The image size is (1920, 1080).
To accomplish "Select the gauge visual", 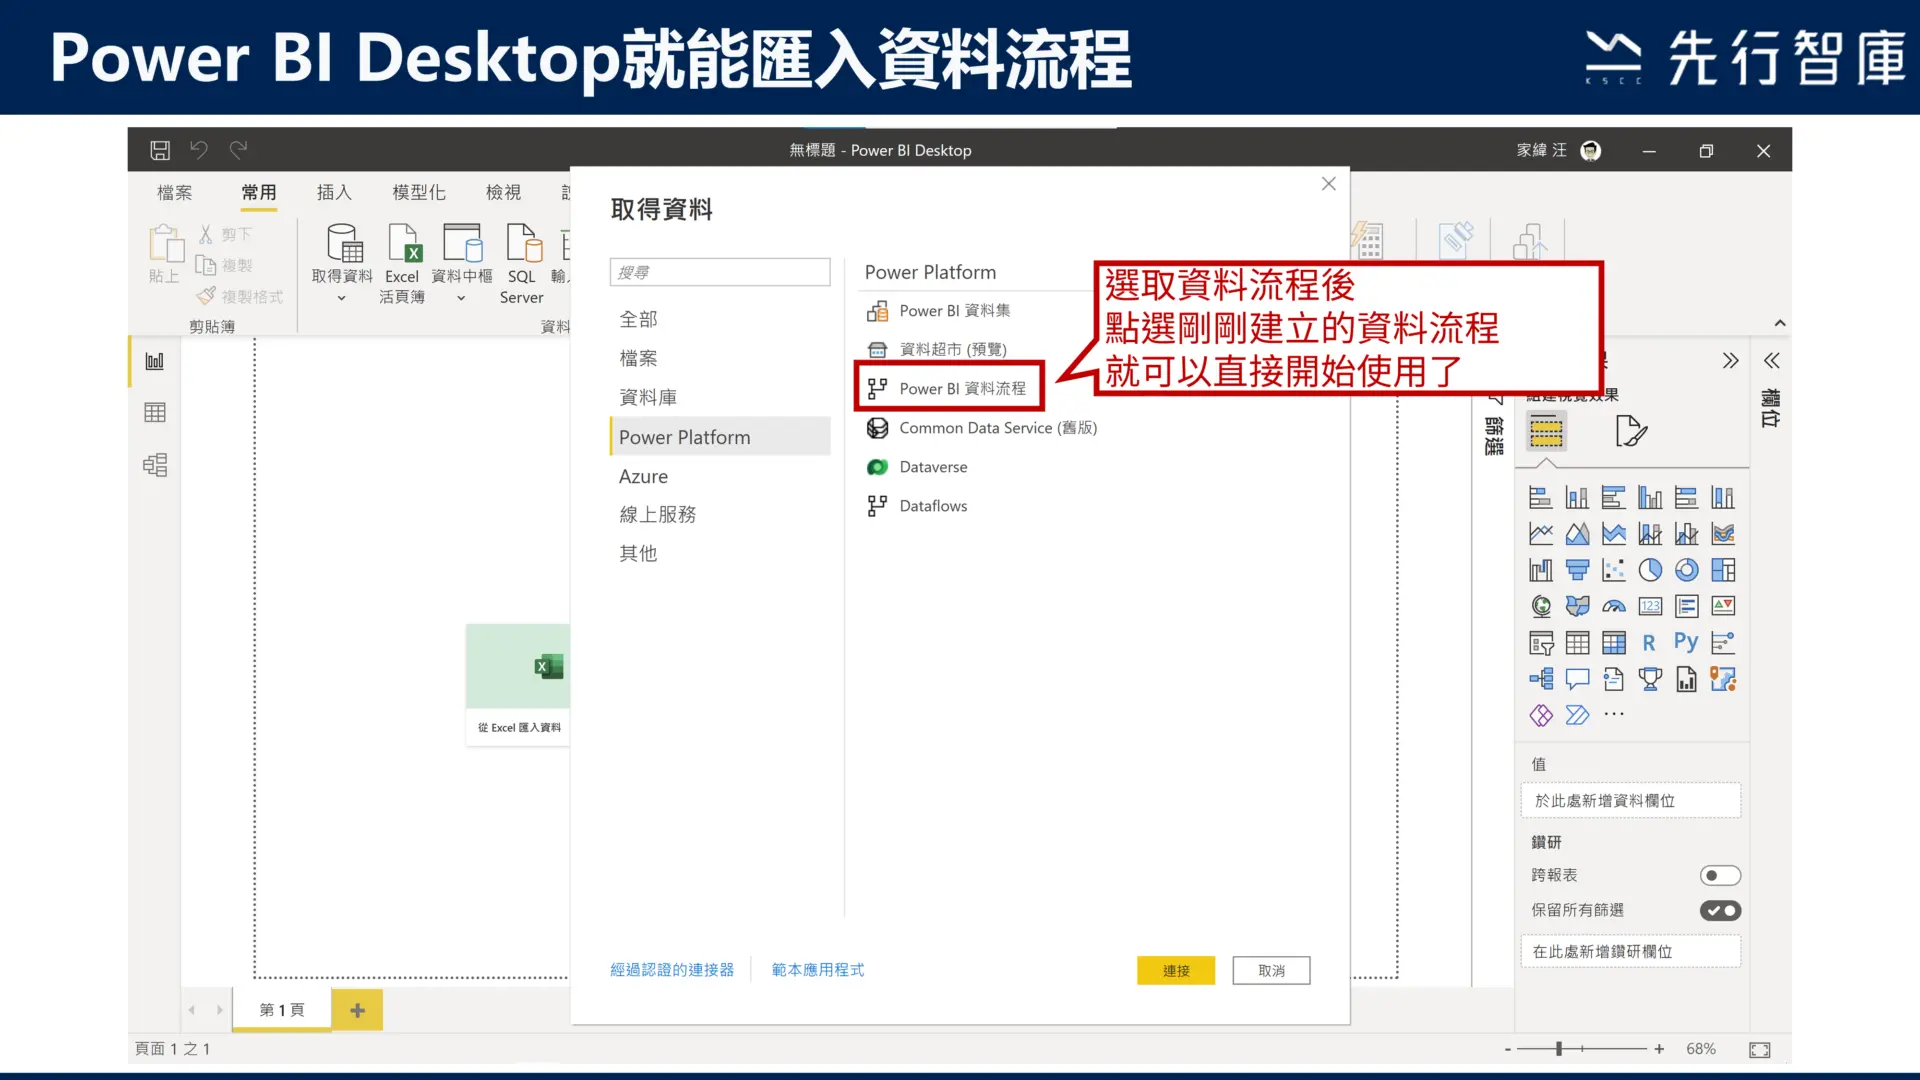I will 1614,606.
